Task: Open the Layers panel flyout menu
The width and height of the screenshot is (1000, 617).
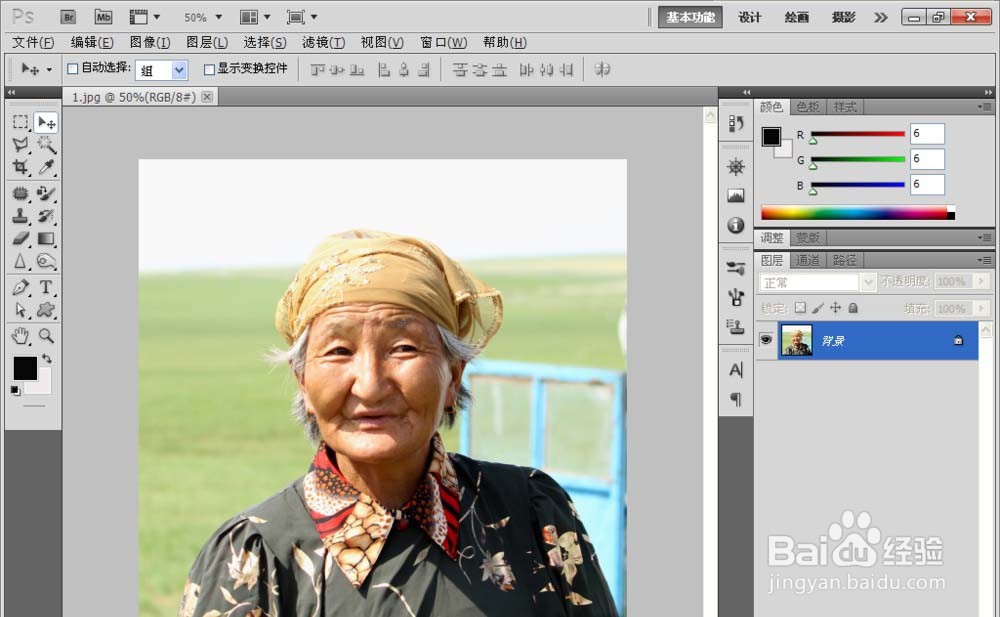Action: tap(985, 260)
